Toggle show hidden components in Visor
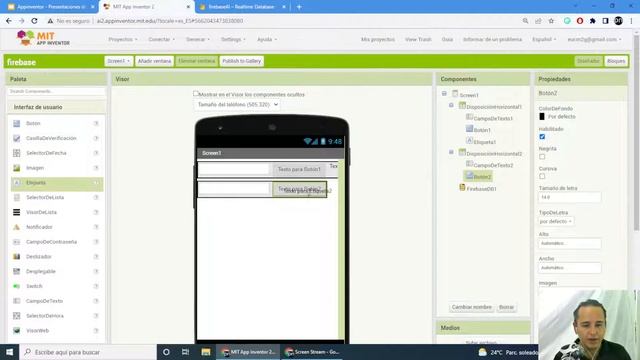The image size is (640, 360). [x=196, y=93]
